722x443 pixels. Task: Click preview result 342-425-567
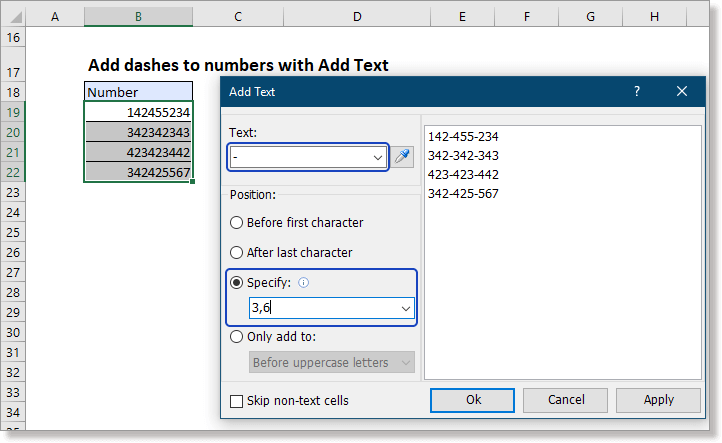click(462, 193)
